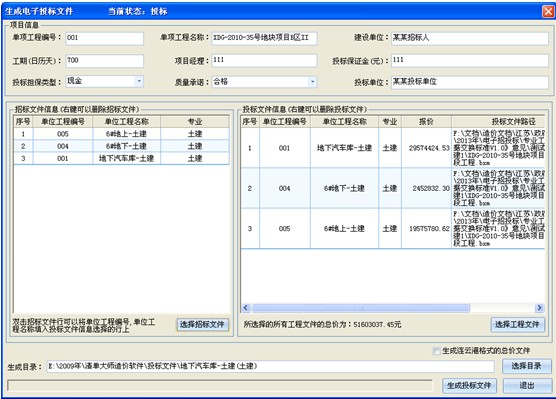Click the 选择目录 button
The width and height of the screenshot is (556, 399).
click(x=527, y=366)
